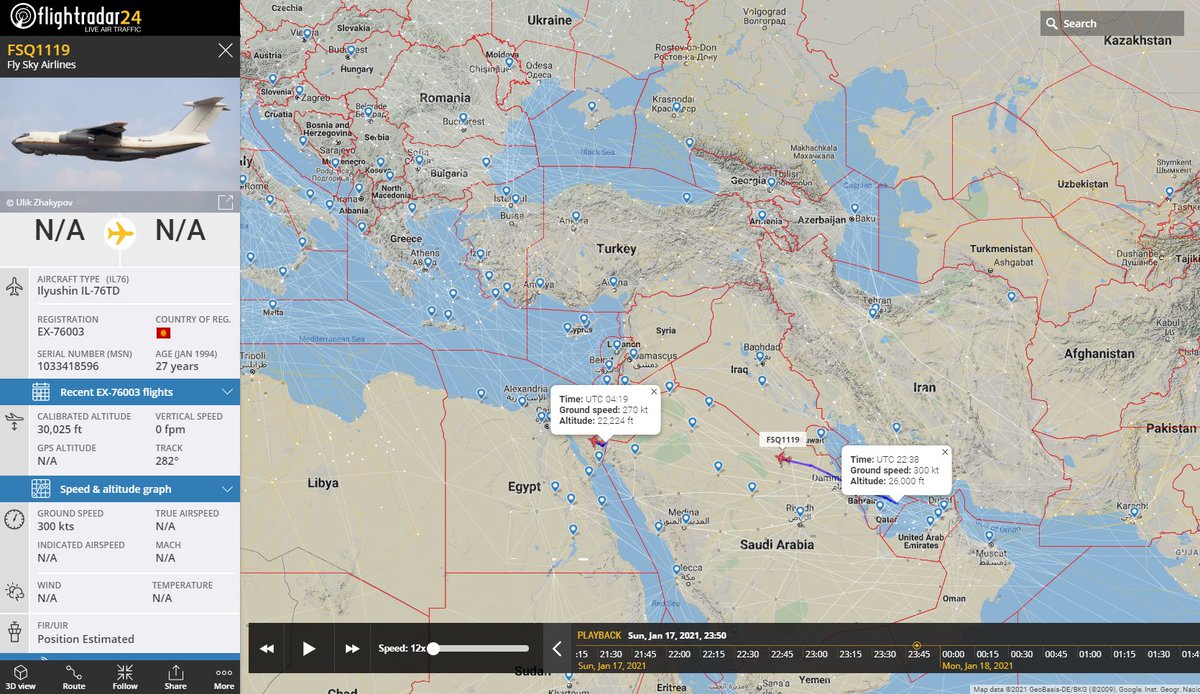Click the registration EX-76003 value
Image resolution: width=1200 pixels, height=694 pixels.
tap(61, 332)
